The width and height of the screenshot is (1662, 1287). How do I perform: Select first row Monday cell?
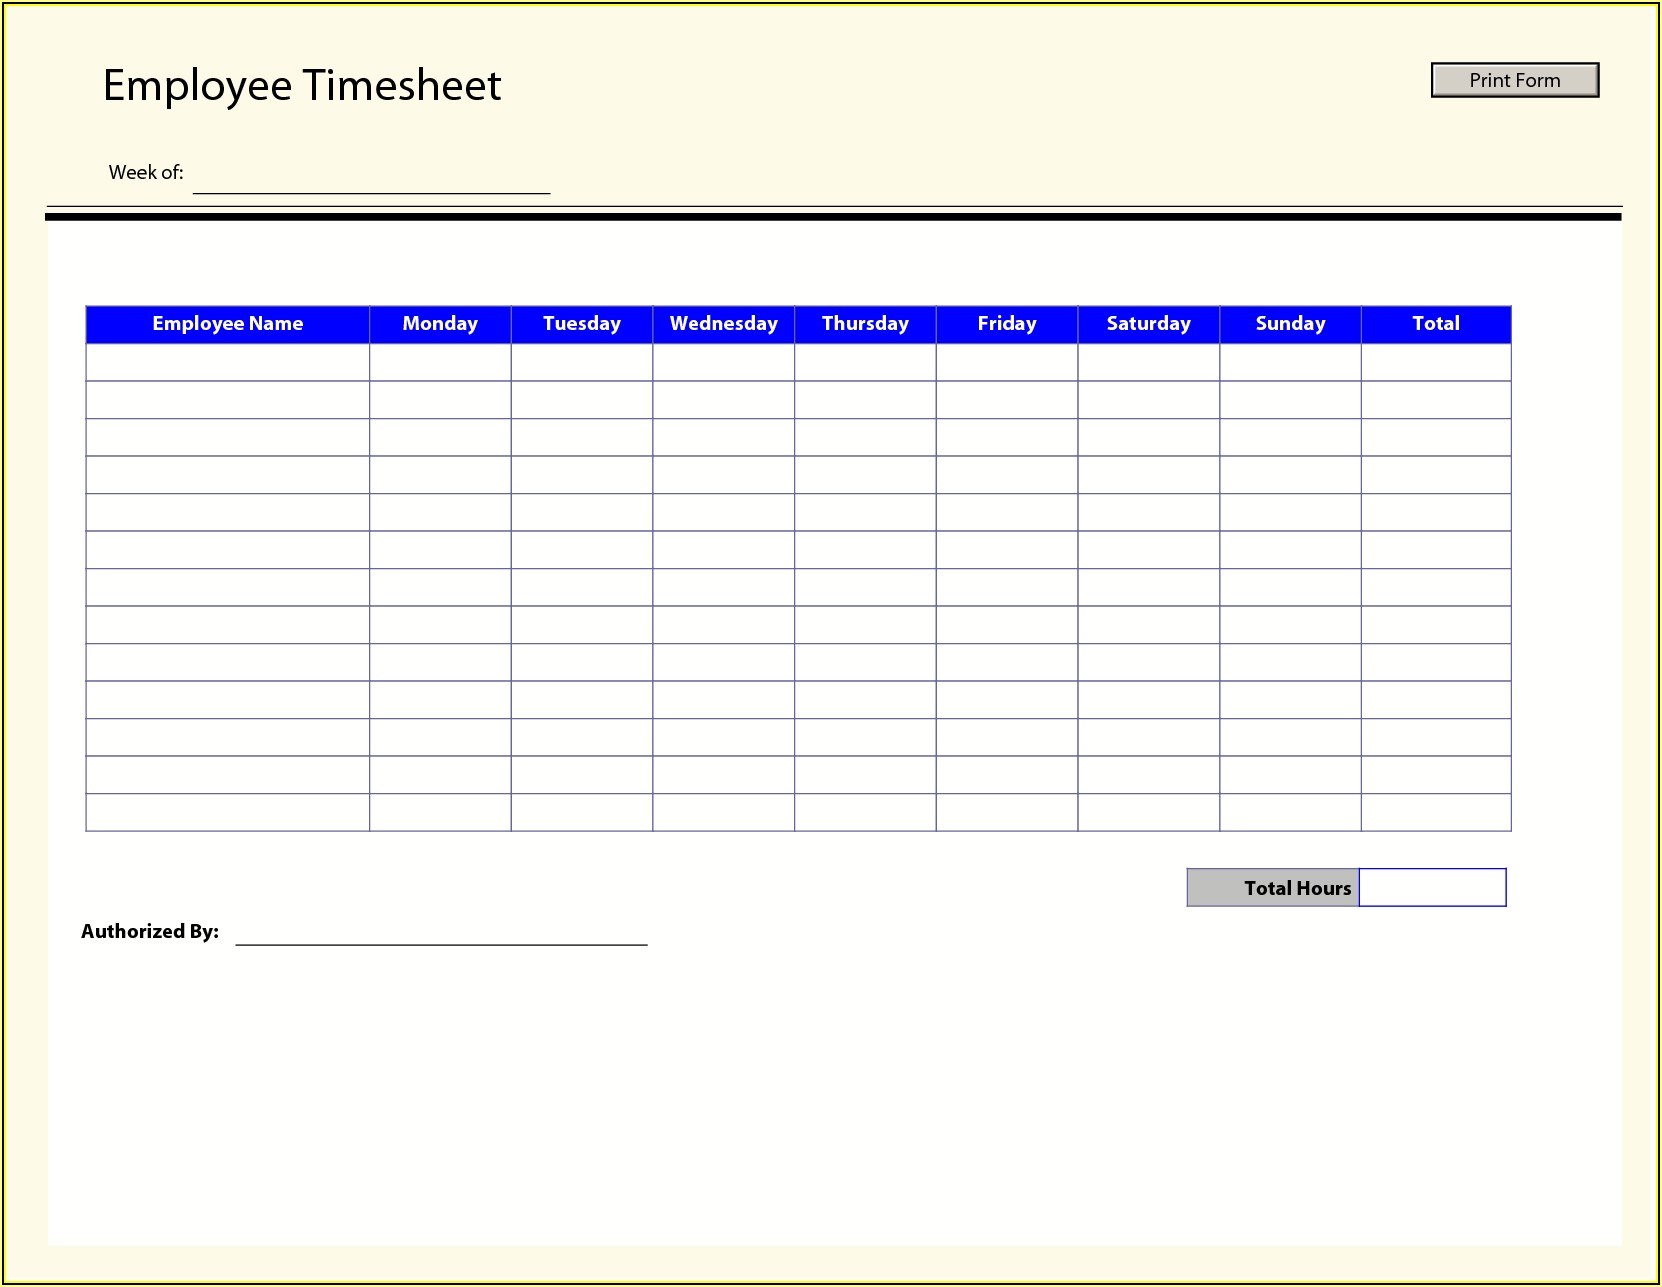440,362
